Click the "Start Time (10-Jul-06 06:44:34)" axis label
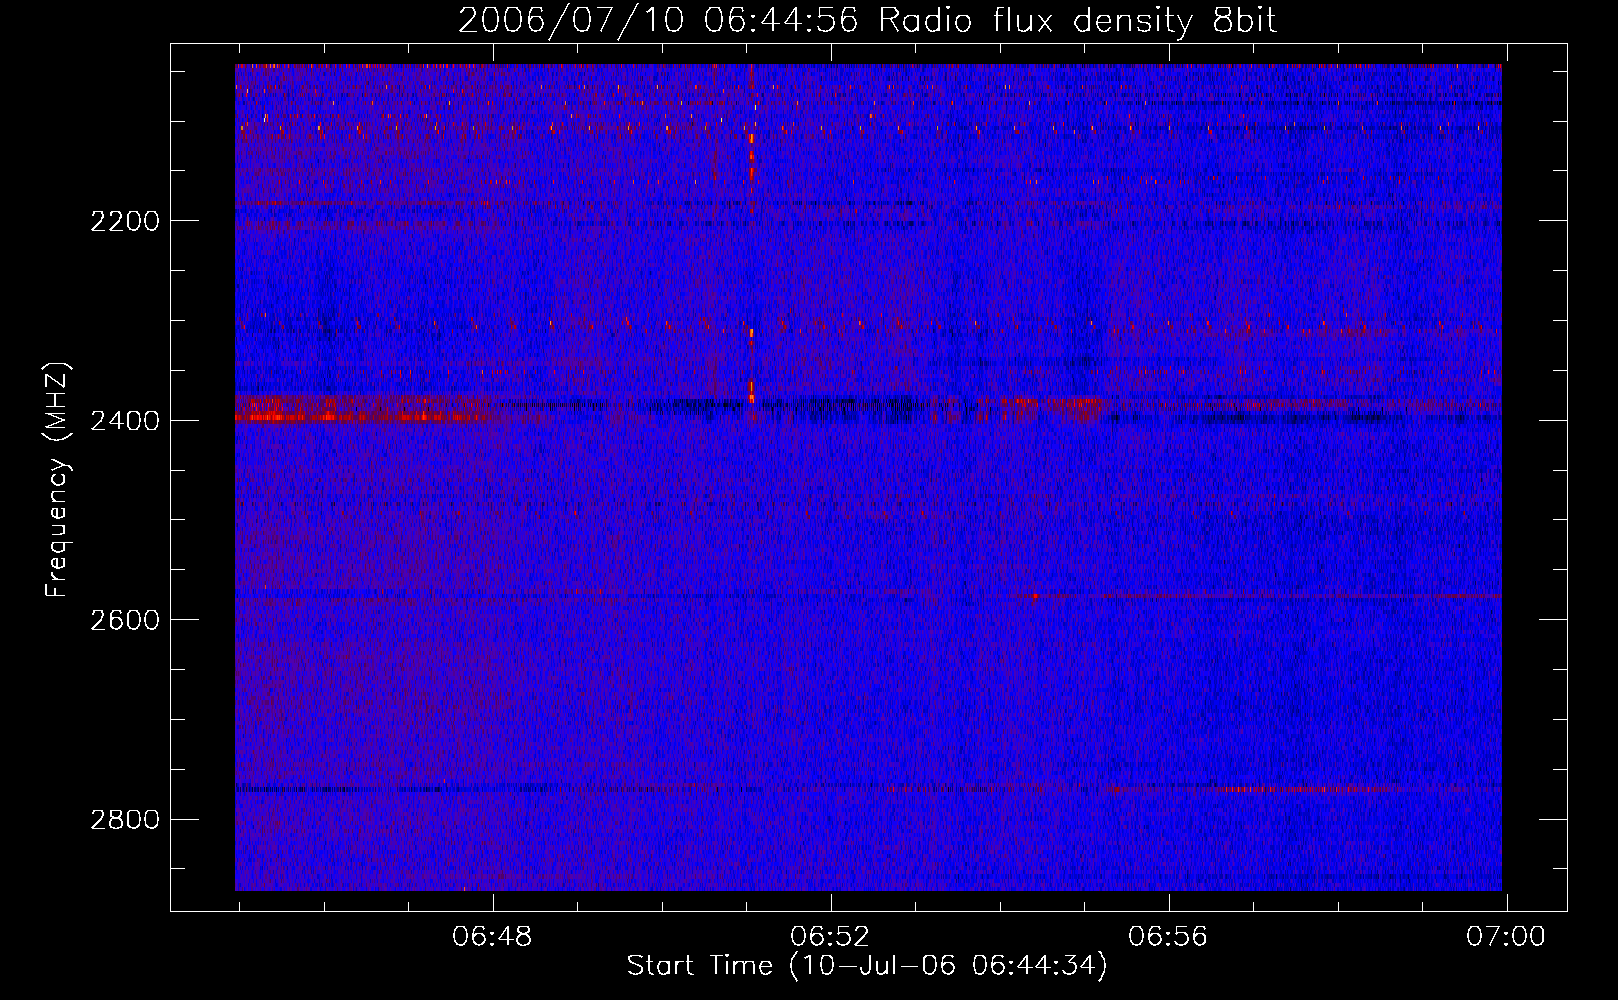1618x1000 pixels. click(867, 966)
